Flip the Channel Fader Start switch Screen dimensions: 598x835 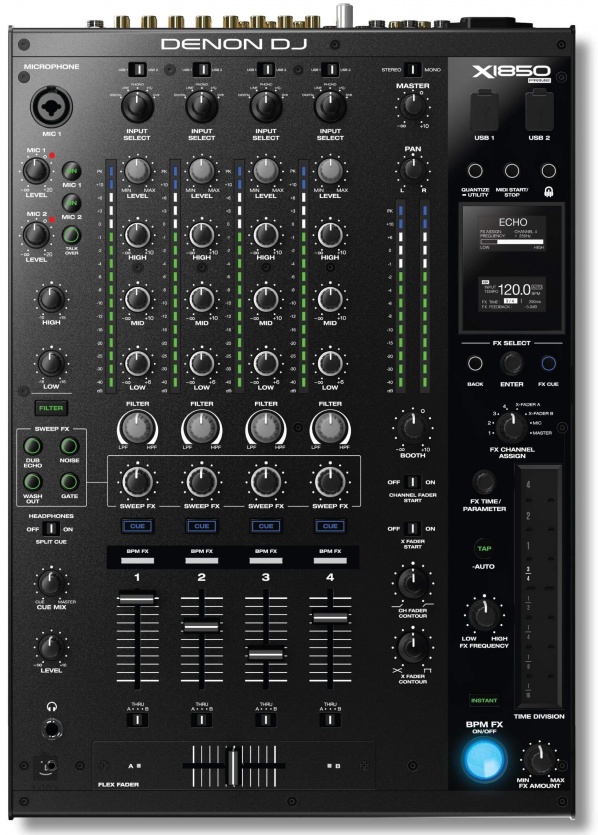[412, 482]
